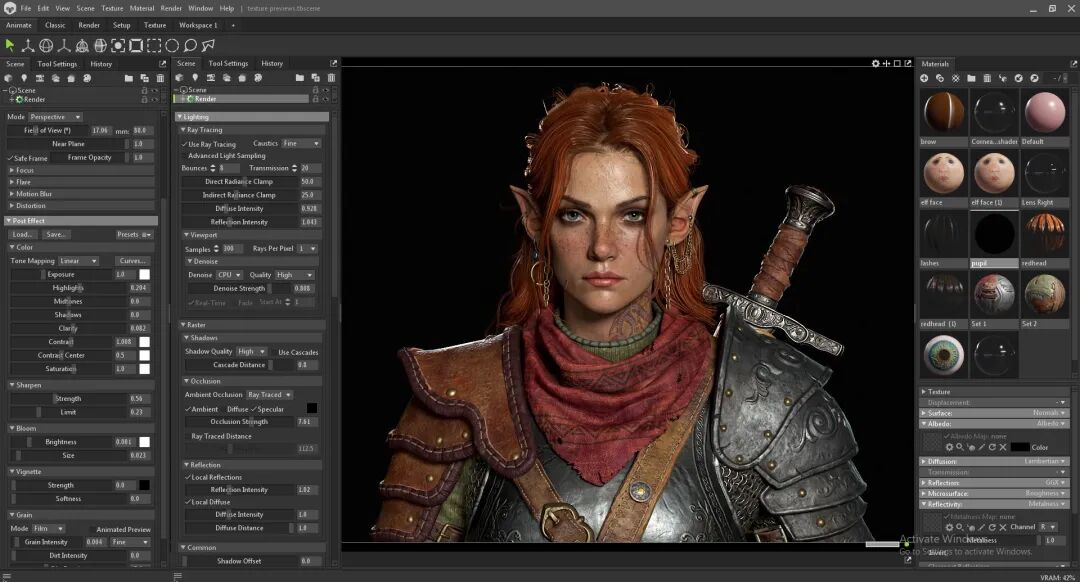Image resolution: width=1080 pixels, height=582 pixels.
Task: Open Shadow Quality High dropdown
Action: pyautogui.click(x=251, y=351)
